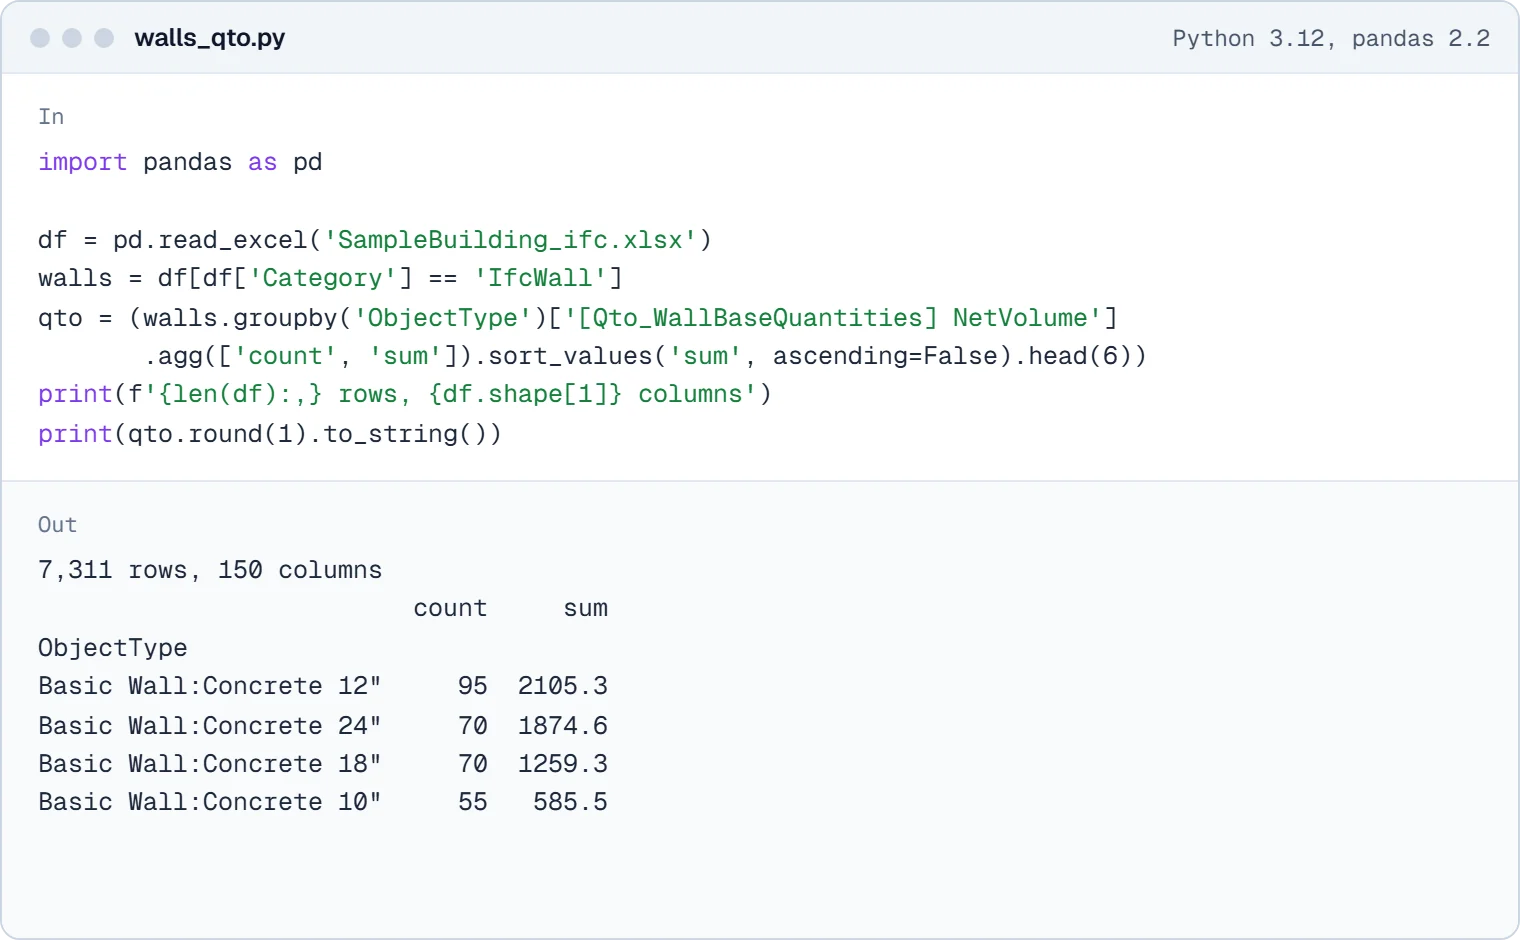
Task: Click the Basic Wall:Concrete 18" row
Action: coord(323,764)
